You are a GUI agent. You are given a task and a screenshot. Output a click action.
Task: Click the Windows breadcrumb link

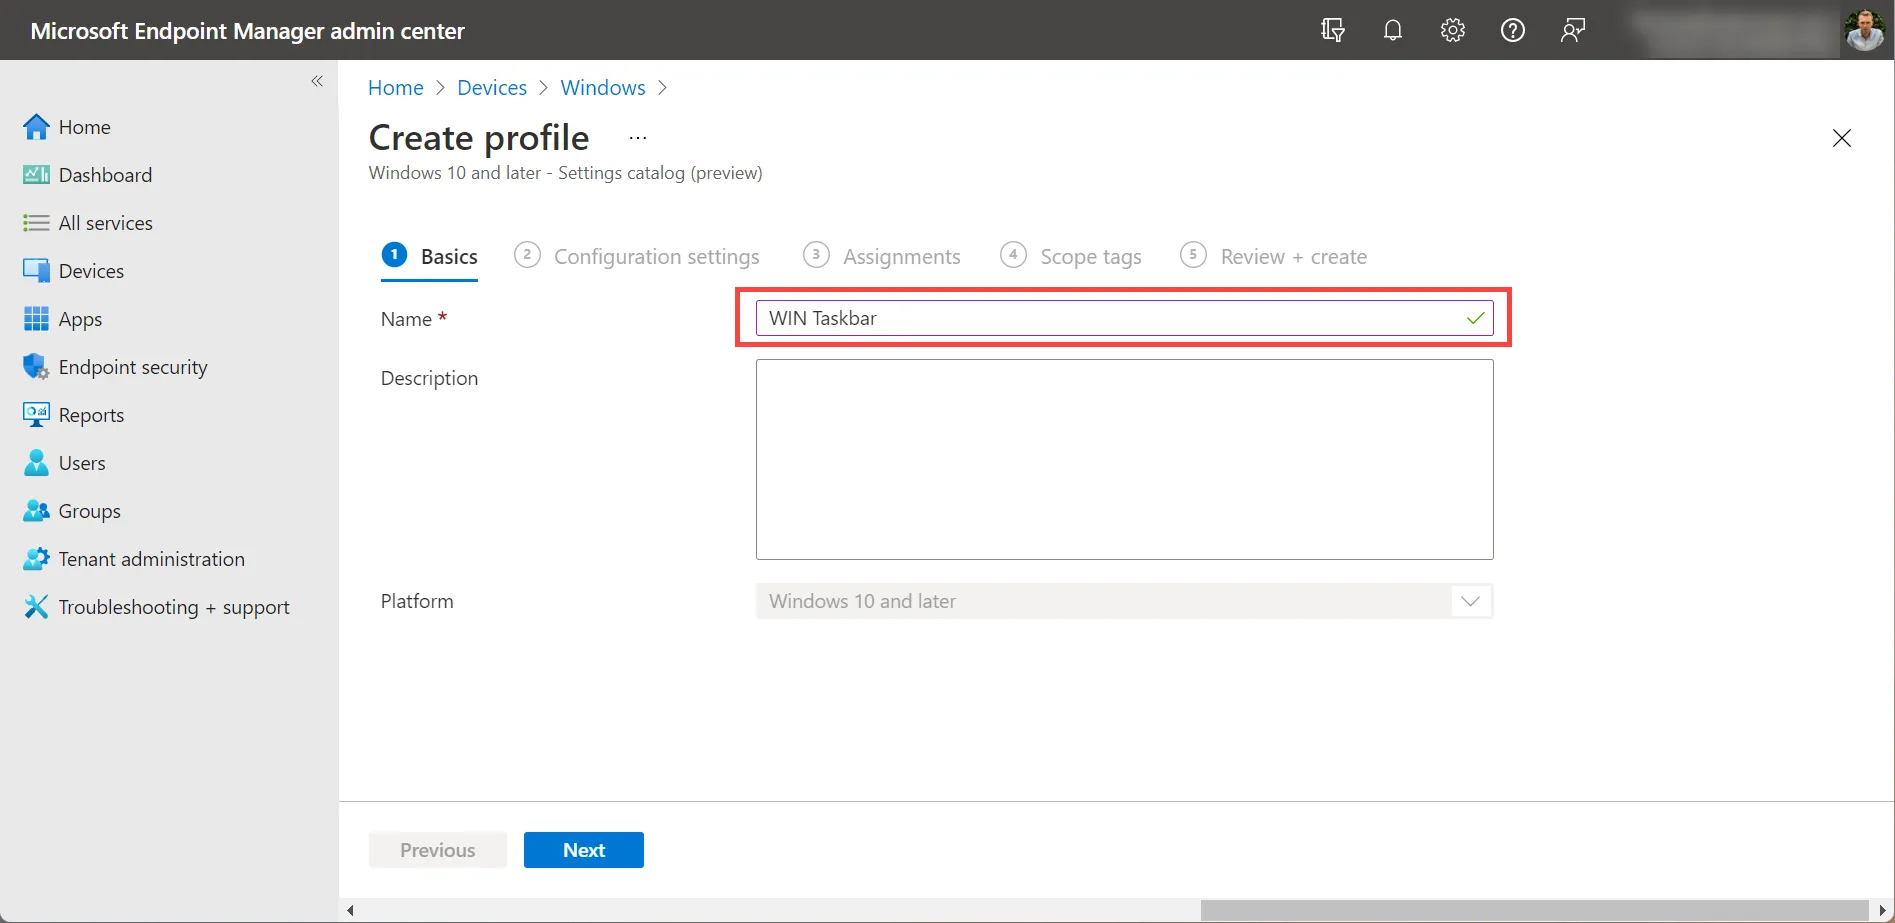click(603, 87)
